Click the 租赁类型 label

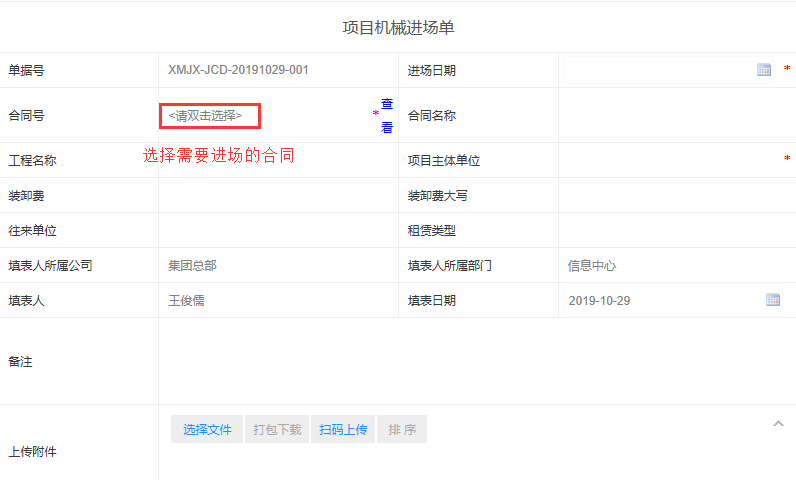(432, 231)
